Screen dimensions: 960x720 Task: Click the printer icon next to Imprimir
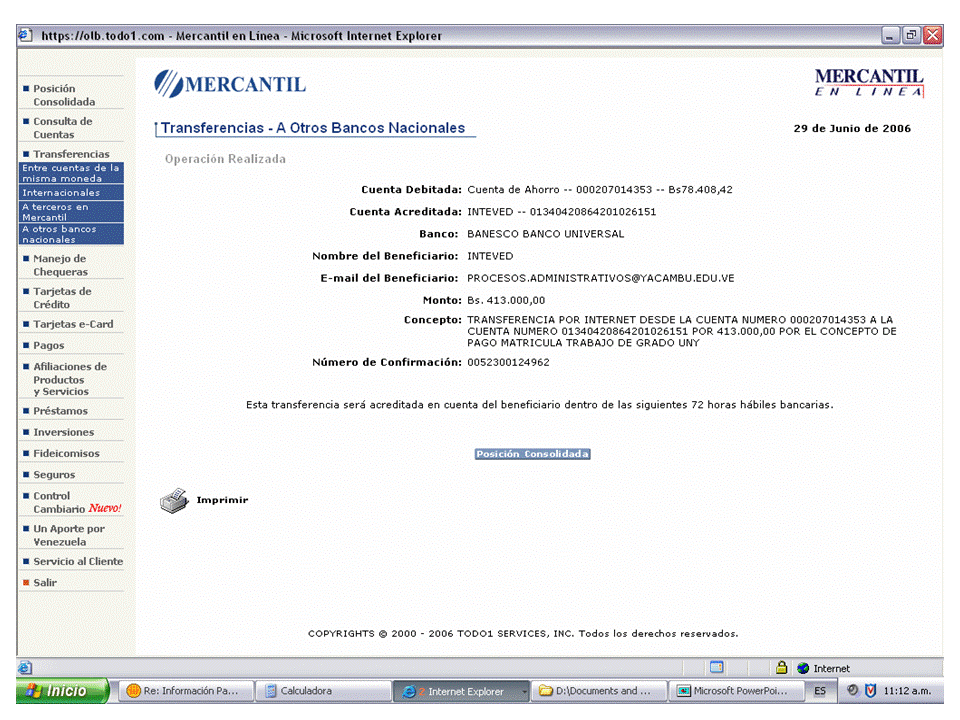click(x=174, y=500)
